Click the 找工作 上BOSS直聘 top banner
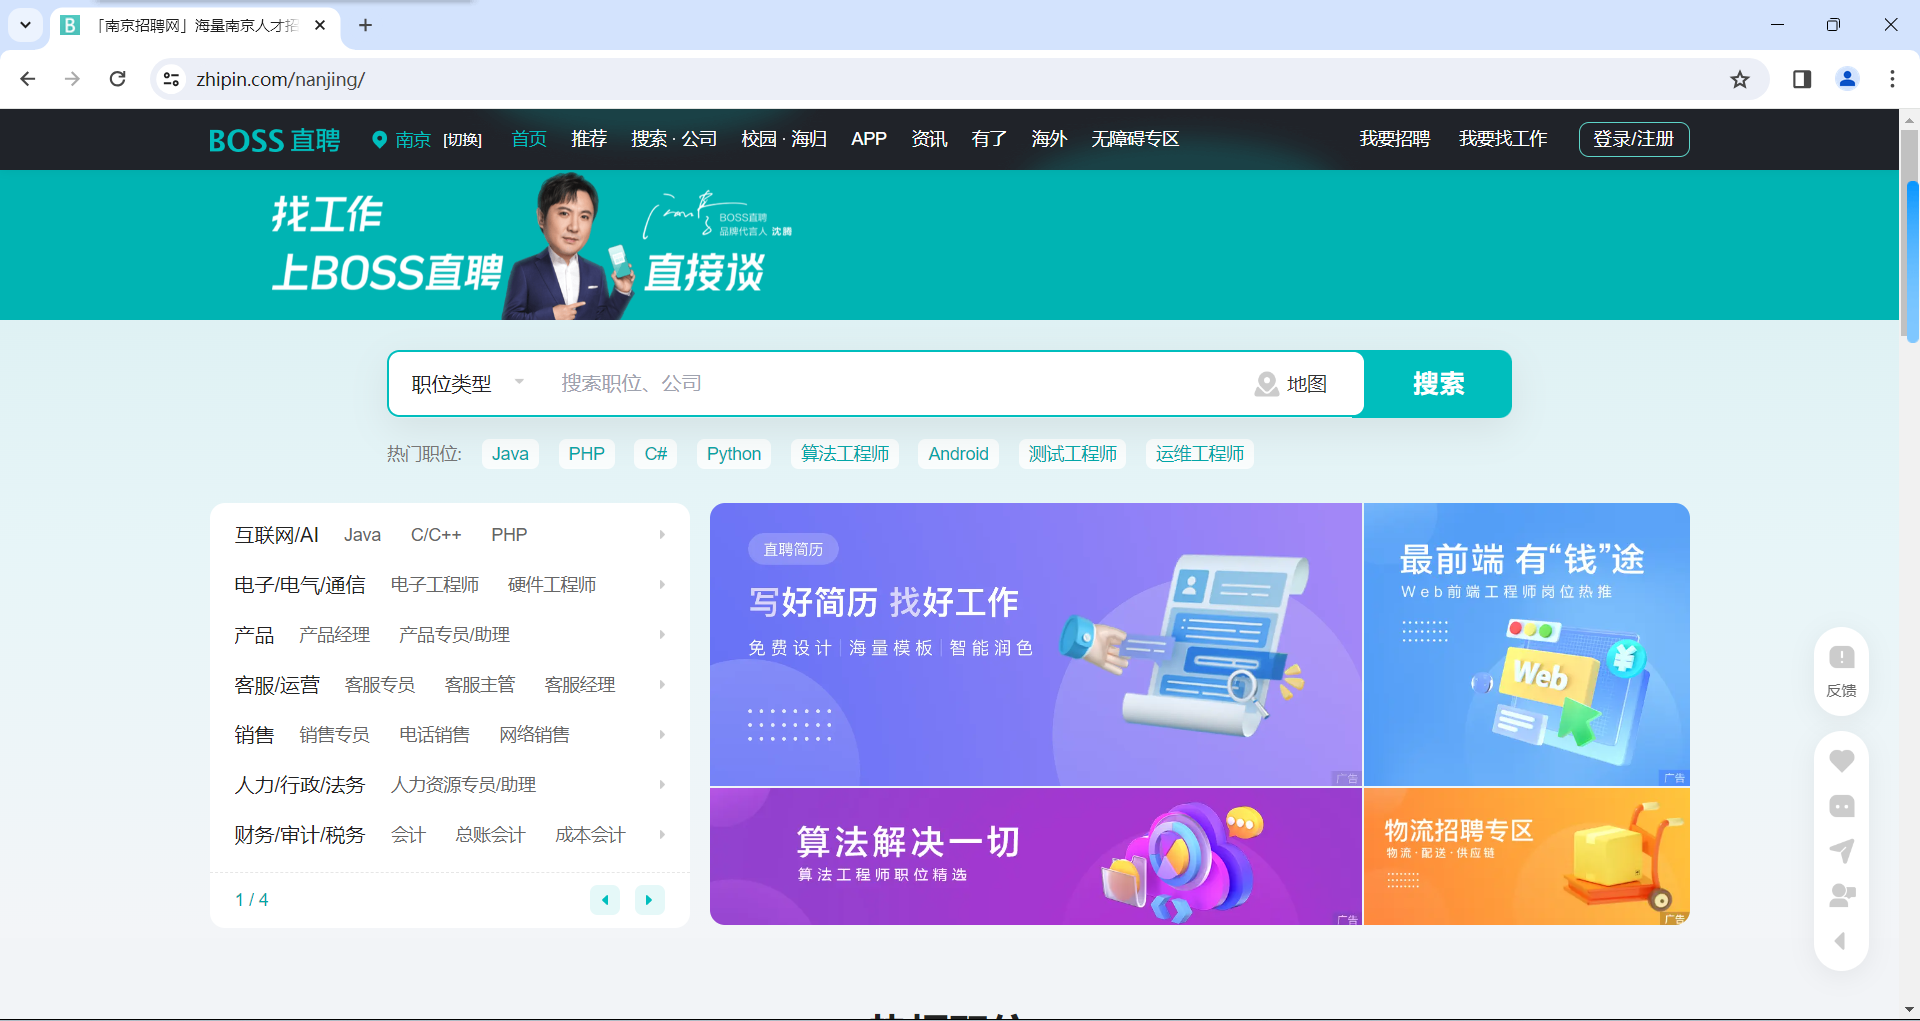Viewport: 1920px width, 1021px height. (x=950, y=245)
